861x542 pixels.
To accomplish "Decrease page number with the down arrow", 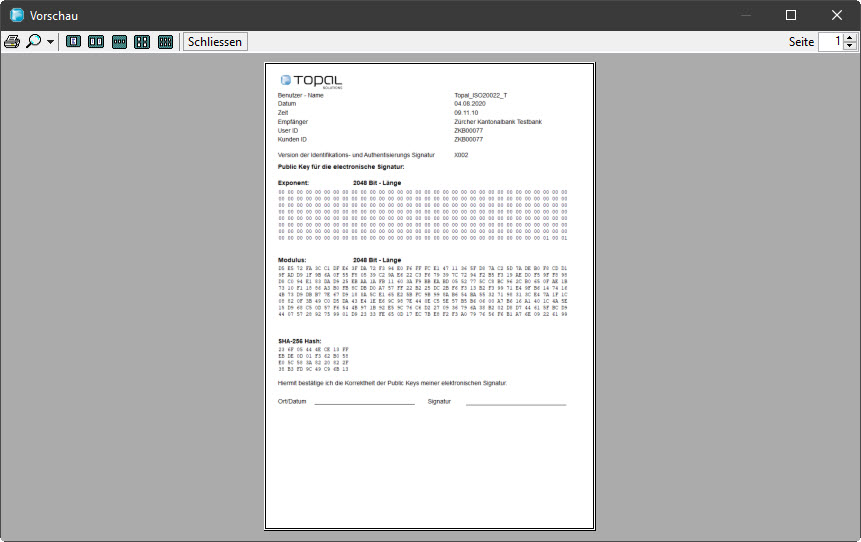I will coord(849,46).
